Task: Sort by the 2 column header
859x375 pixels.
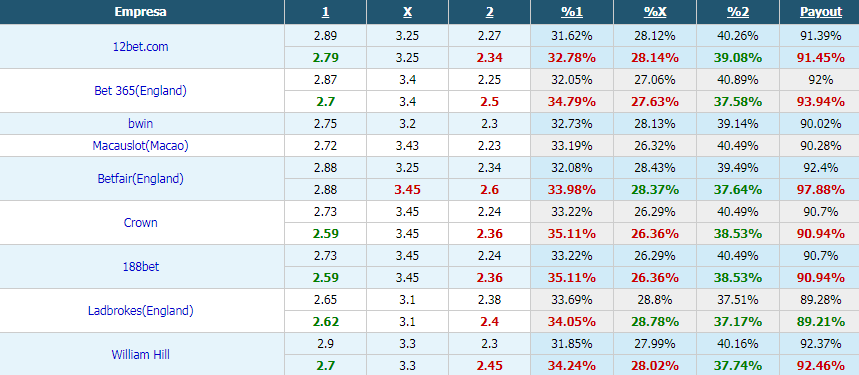Action: pyautogui.click(x=489, y=12)
